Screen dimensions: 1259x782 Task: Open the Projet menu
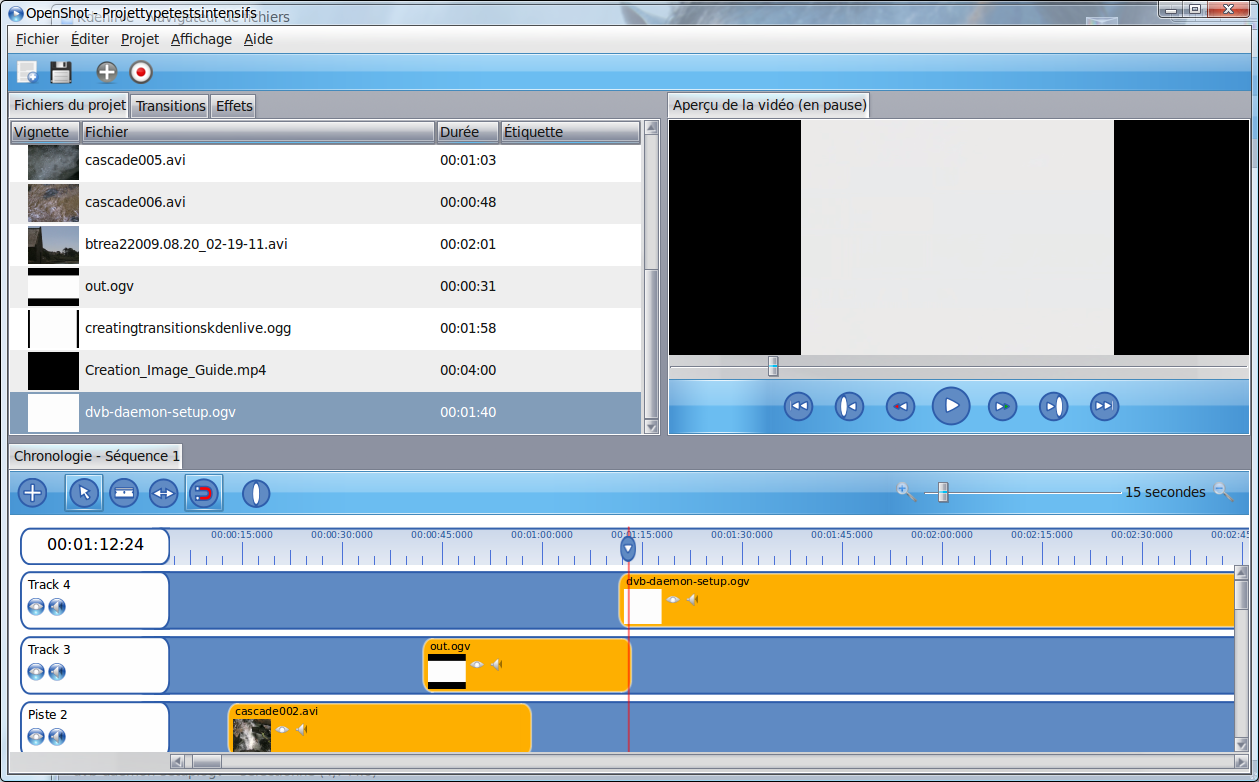(x=140, y=39)
